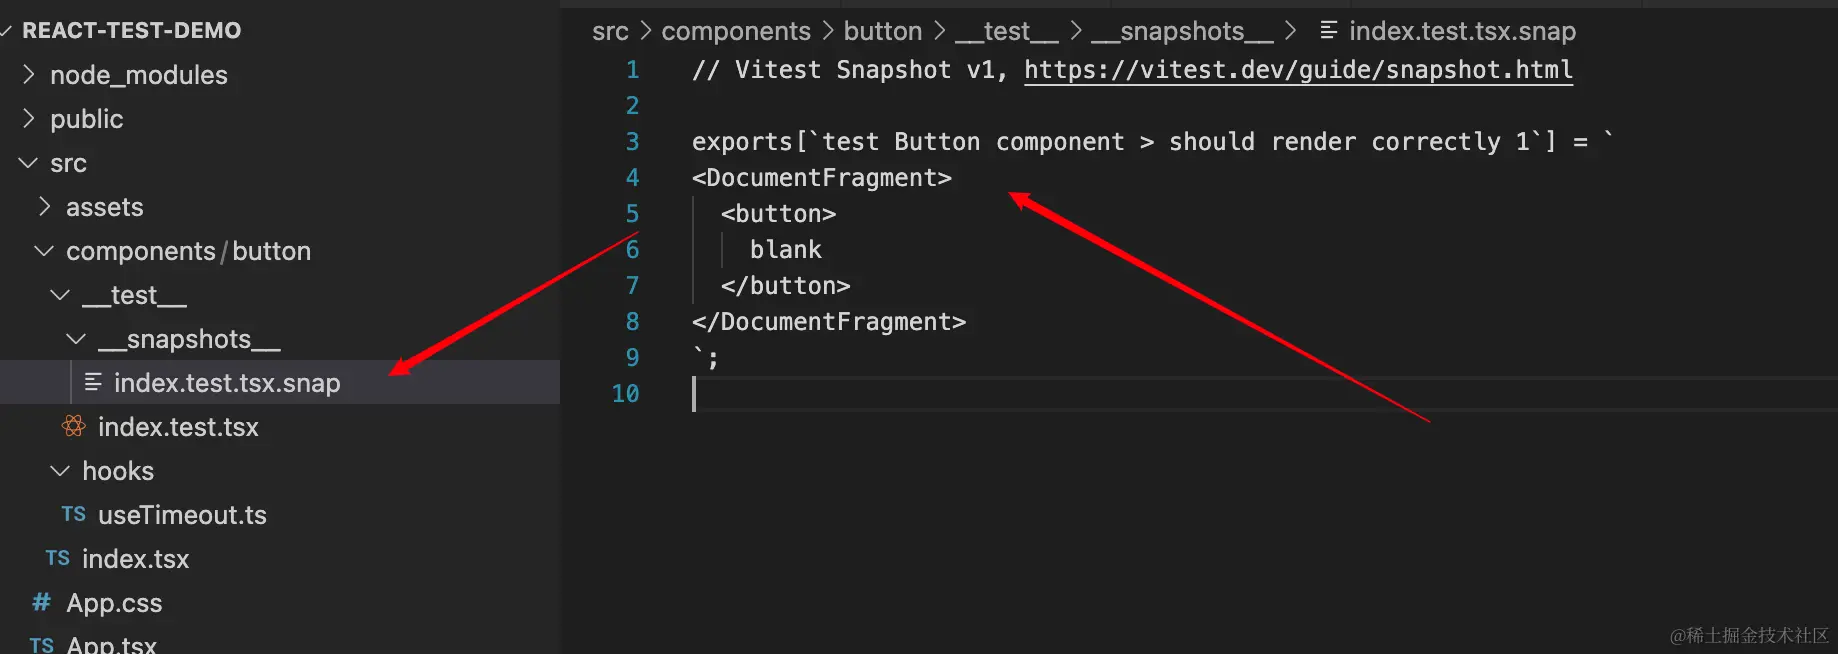Screen dimensions: 1838x654
Task: Open the vitest.dev snapshot guide link
Action: pos(1298,70)
